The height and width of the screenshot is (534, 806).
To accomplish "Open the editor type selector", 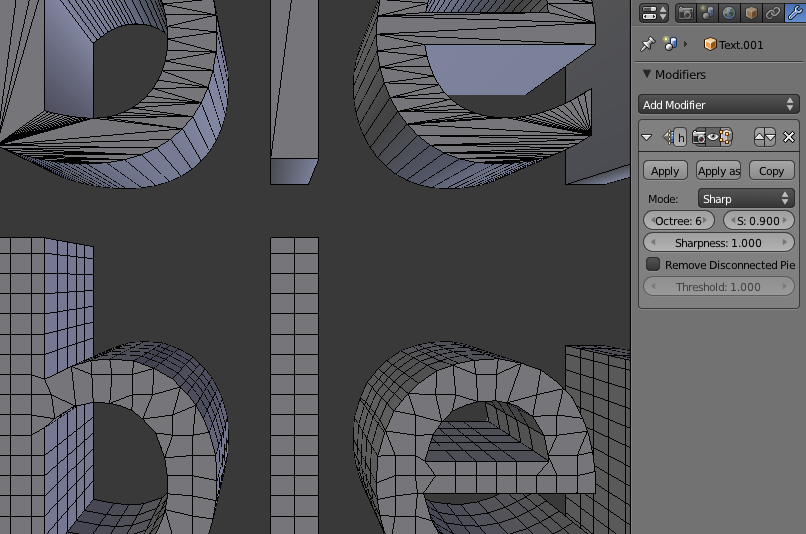I will click(653, 13).
